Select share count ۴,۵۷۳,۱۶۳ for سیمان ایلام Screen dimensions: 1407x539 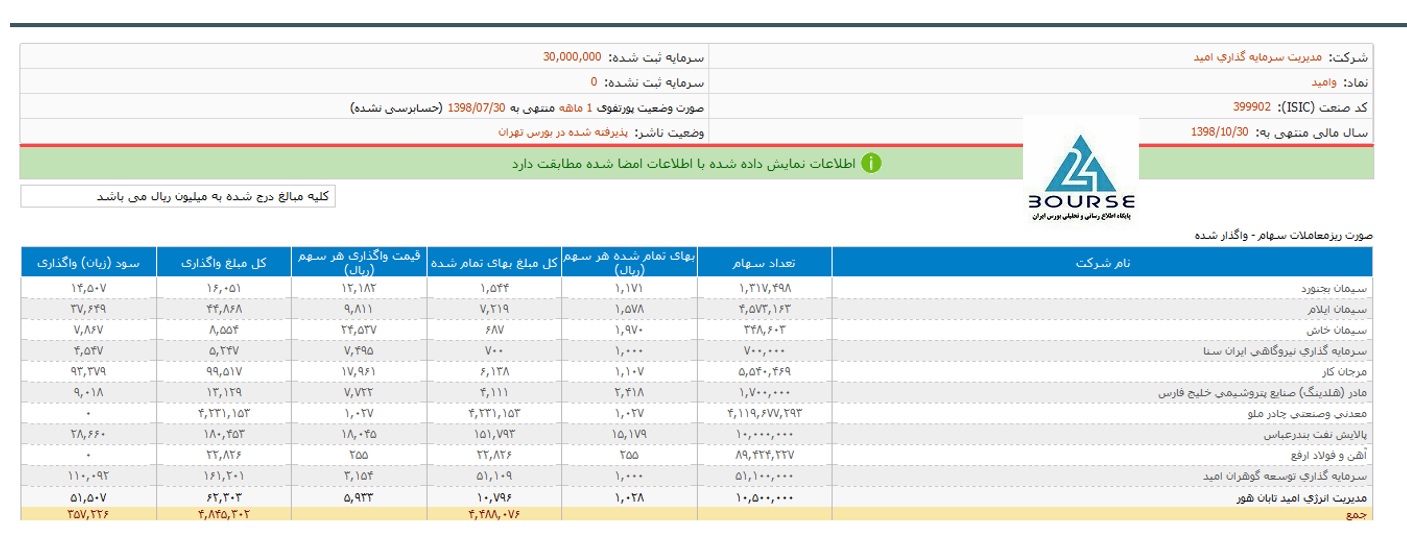click(764, 309)
